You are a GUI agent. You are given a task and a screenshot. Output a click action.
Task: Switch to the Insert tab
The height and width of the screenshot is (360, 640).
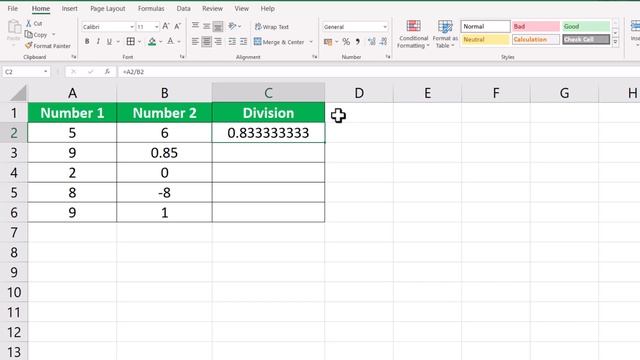(x=69, y=8)
